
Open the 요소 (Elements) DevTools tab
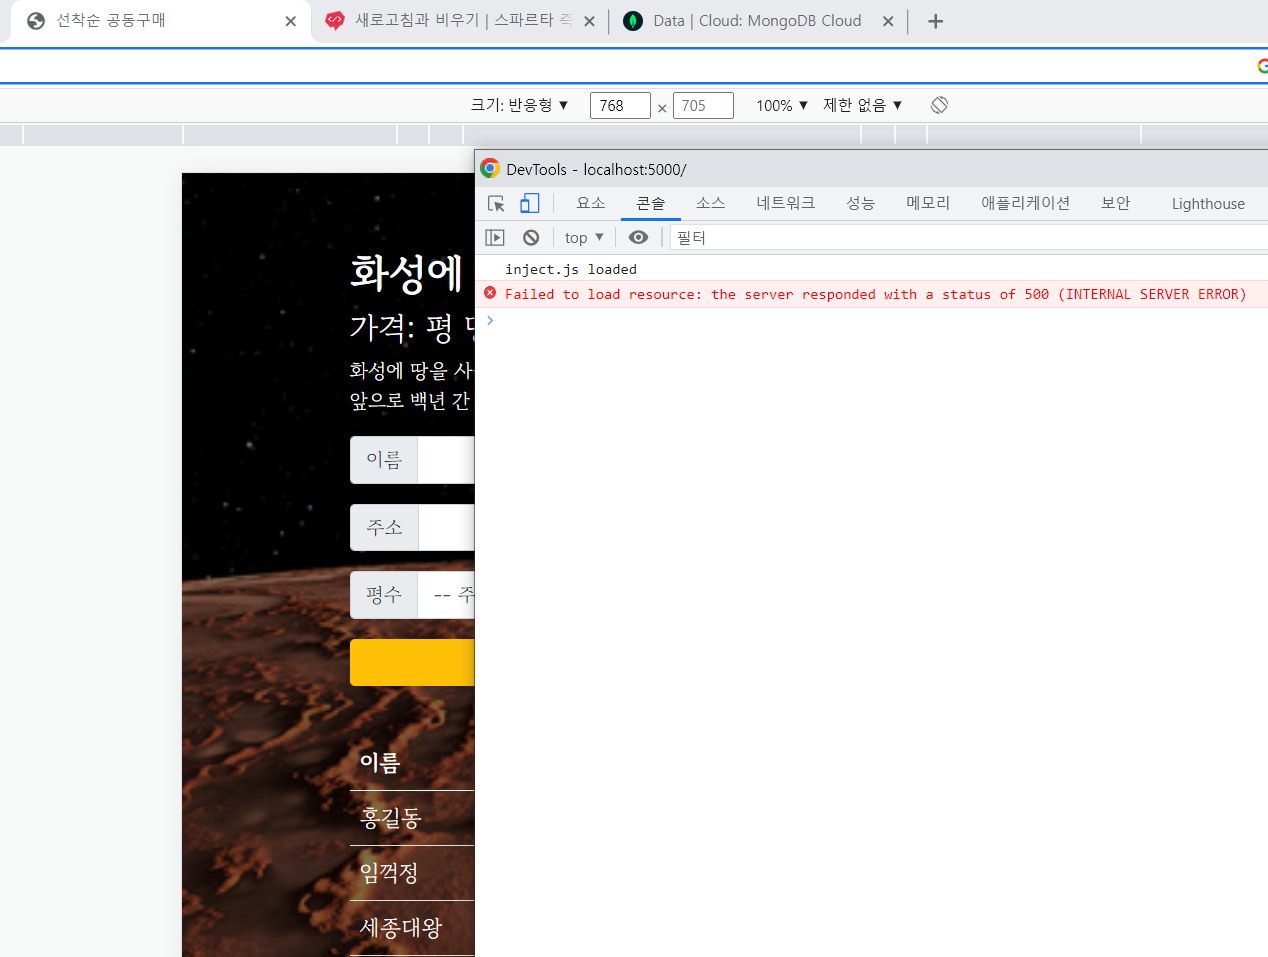591,203
